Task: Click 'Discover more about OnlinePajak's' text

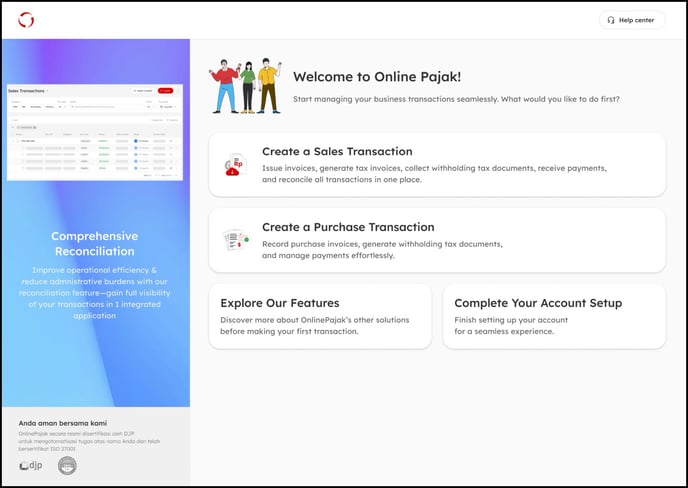Action: pyautogui.click(x=315, y=326)
